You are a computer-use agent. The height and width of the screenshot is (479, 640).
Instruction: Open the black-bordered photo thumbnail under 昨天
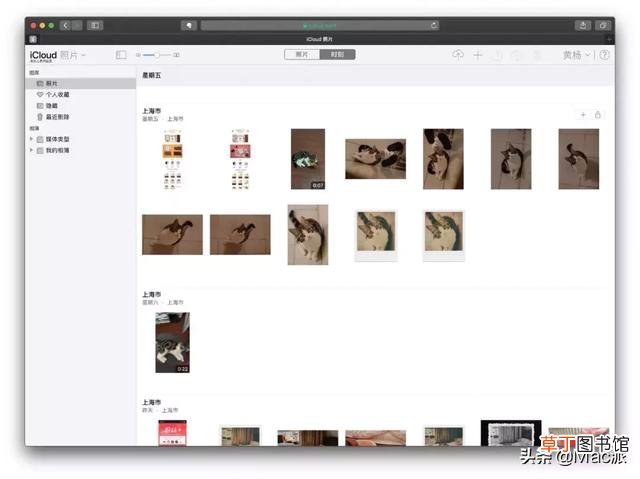point(511,433)
